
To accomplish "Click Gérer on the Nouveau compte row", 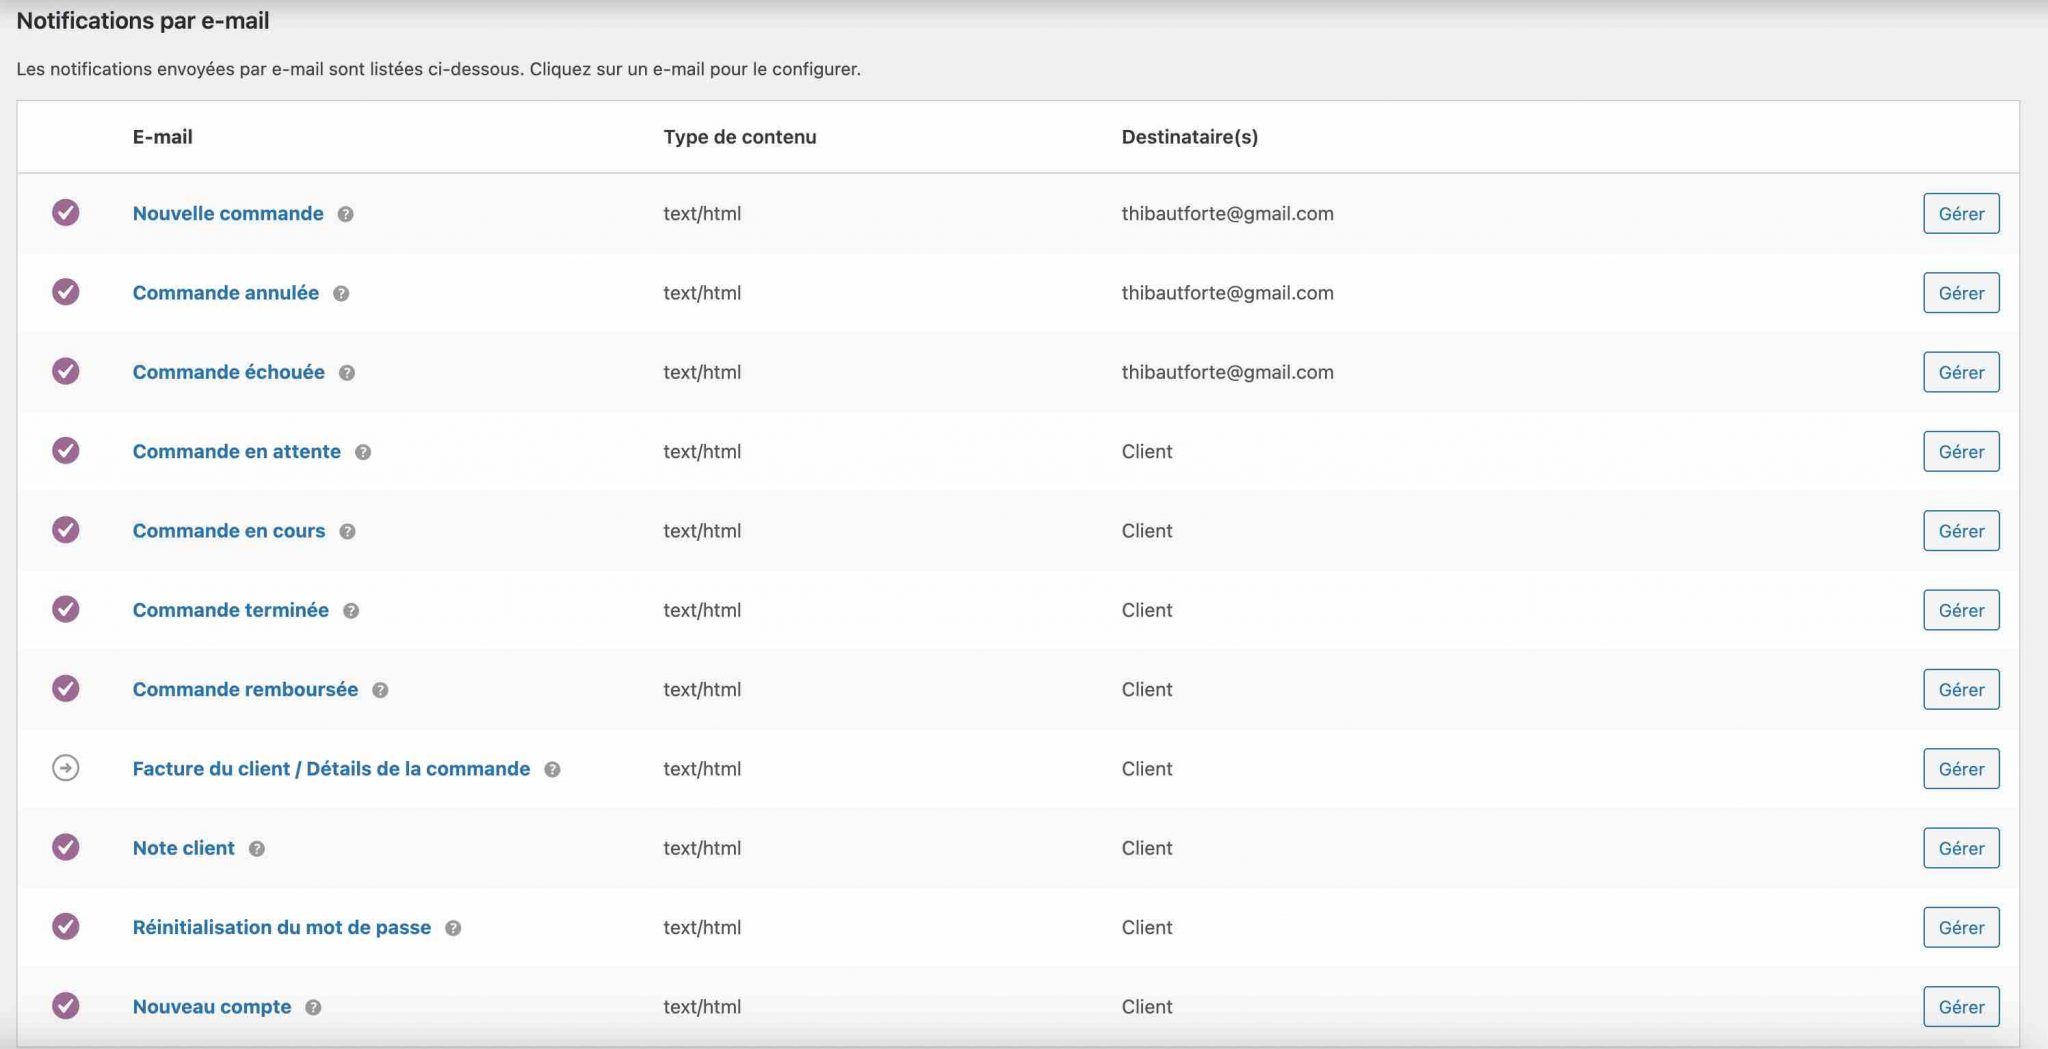I will [1961, 1007].
